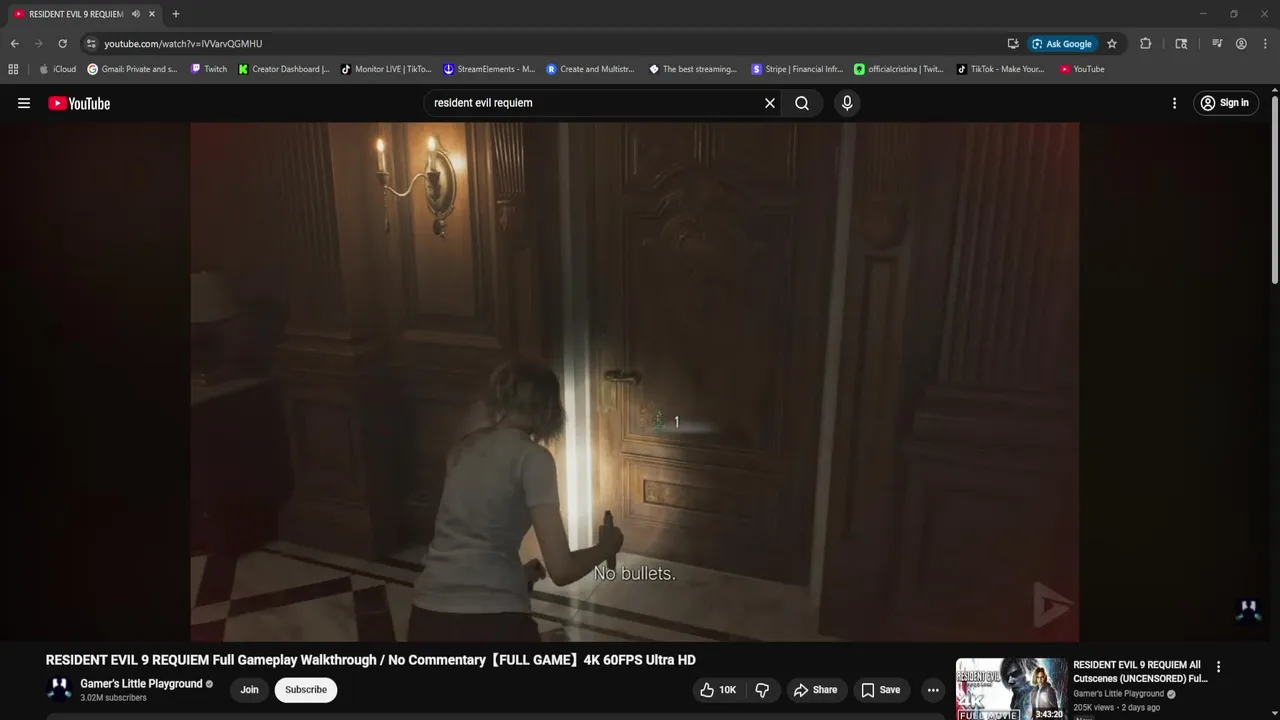Bookmark this page with the star icon
Screen dimensions: 1280x720
pyautogui.click(x=1112, y=44)
